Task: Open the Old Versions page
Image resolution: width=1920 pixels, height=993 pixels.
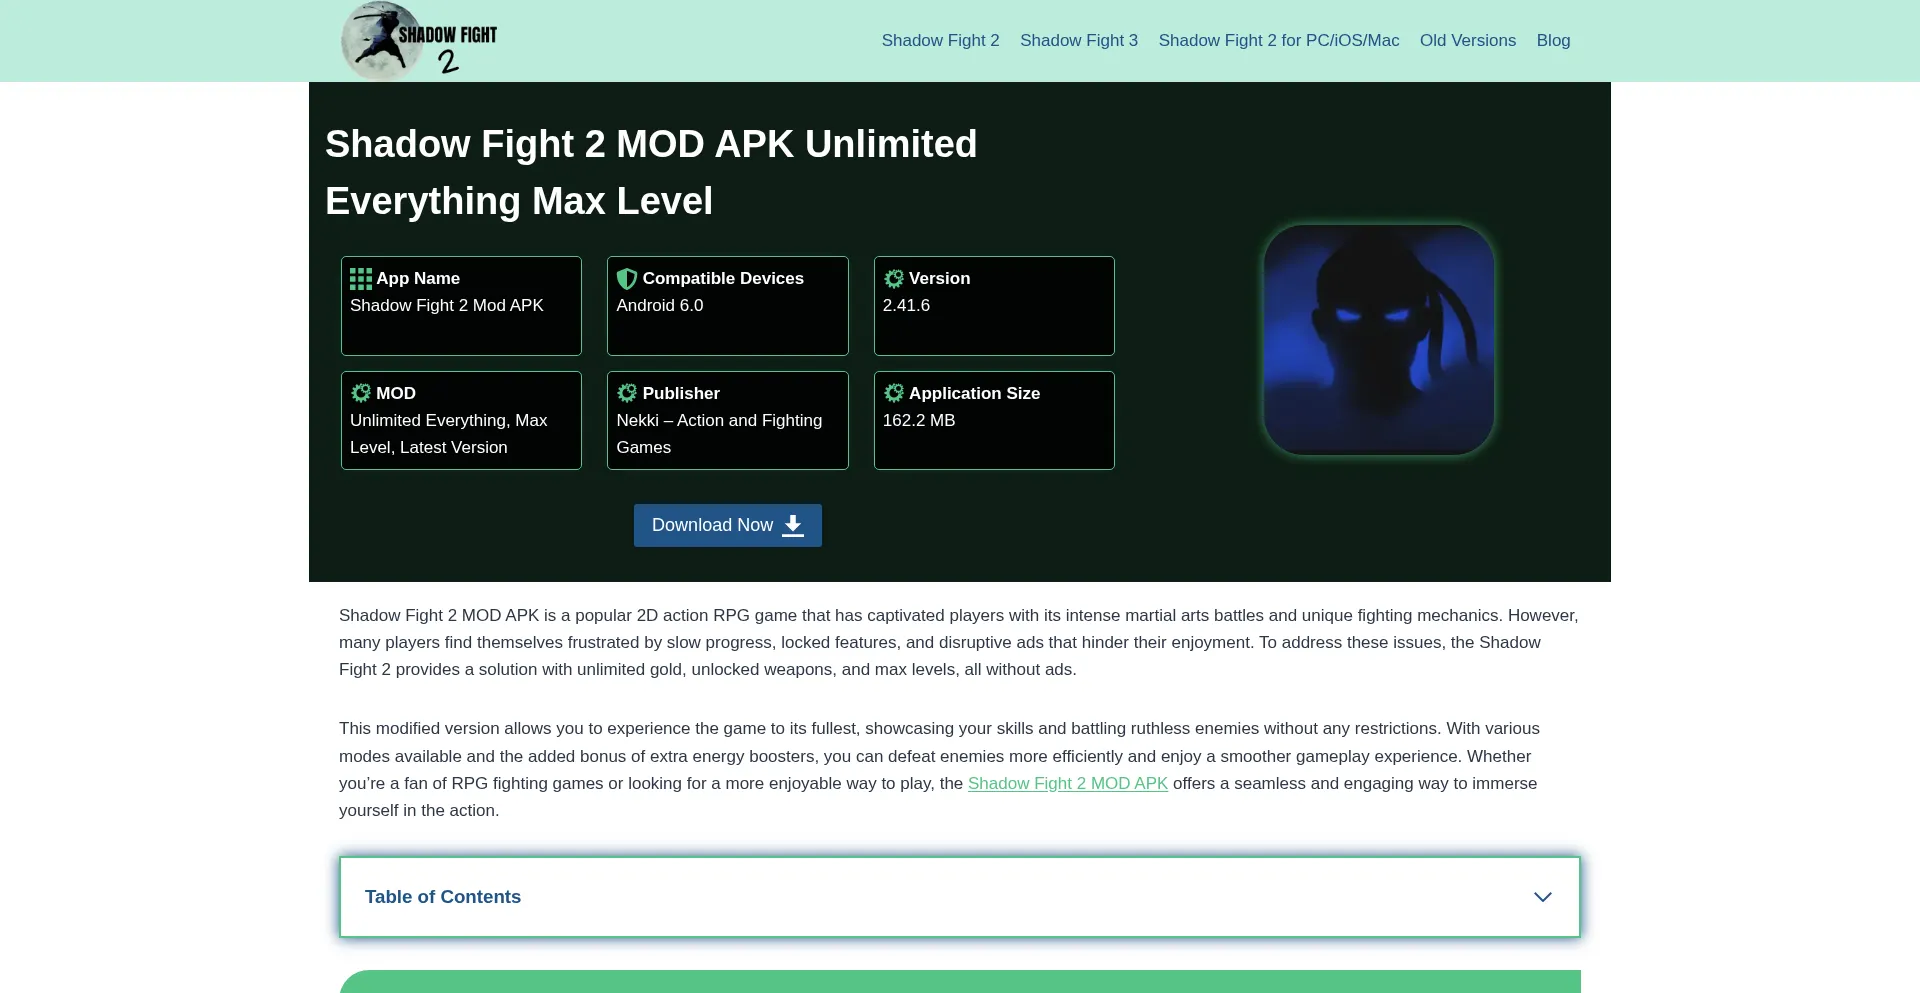Action: point(1468,41)
